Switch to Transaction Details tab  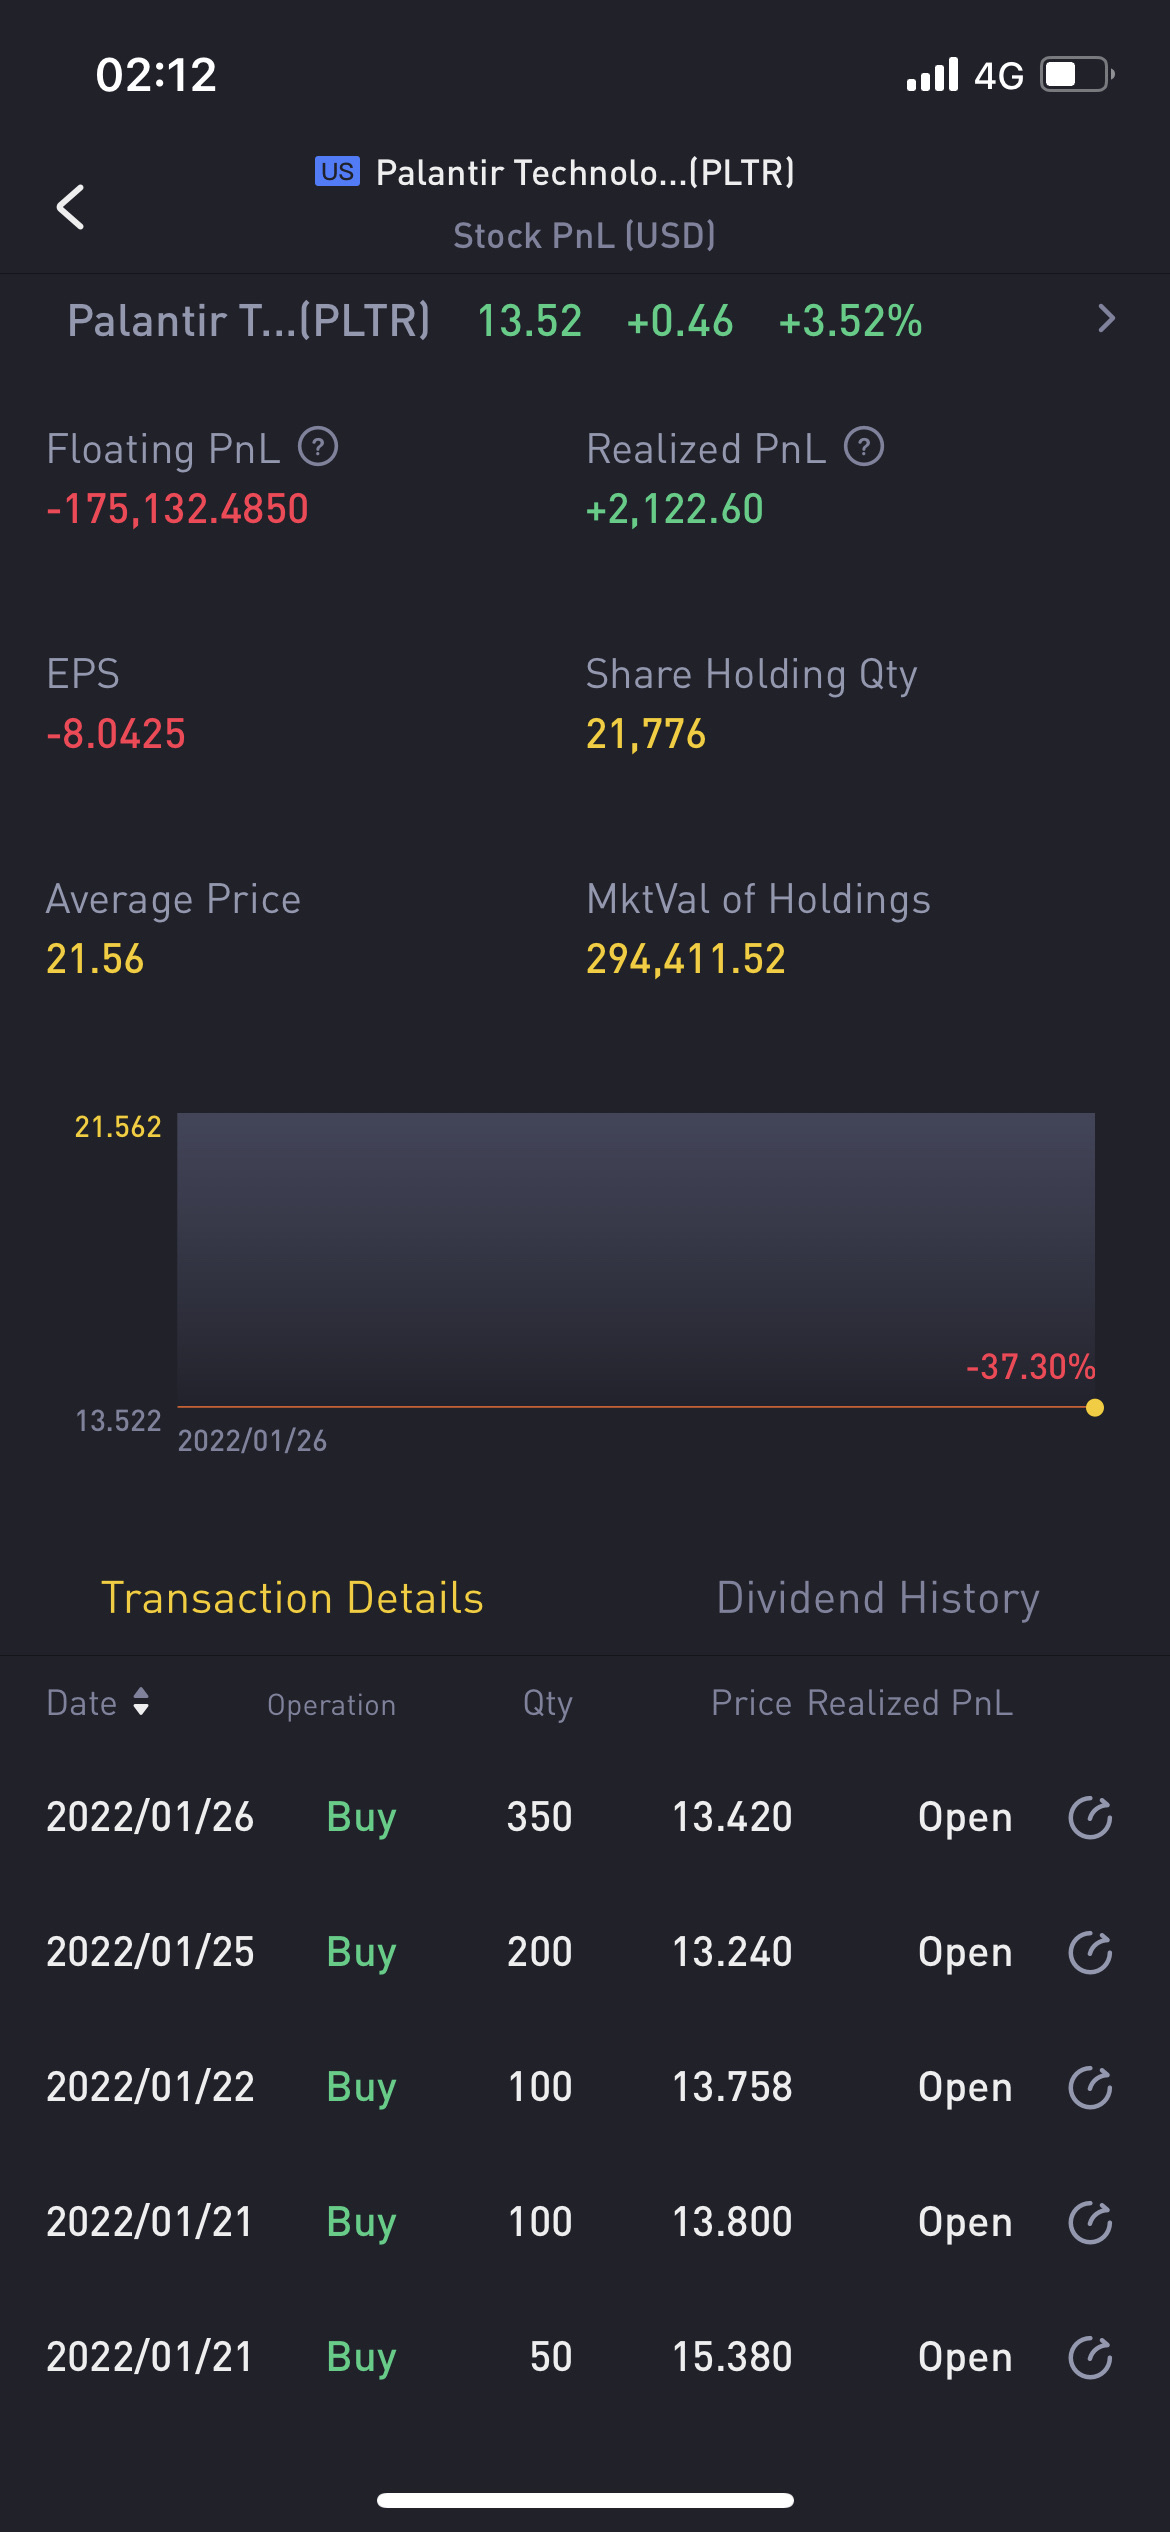coord(292,1598)
